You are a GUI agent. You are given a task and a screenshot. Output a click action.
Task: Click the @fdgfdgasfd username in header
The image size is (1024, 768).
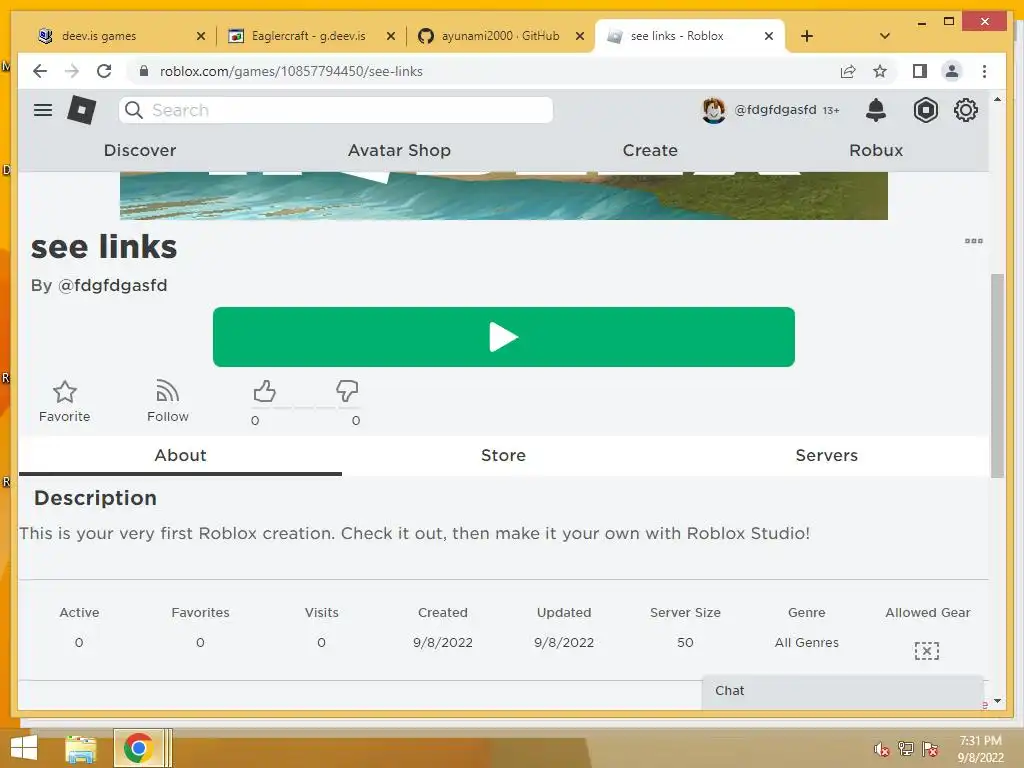[775, 110]
